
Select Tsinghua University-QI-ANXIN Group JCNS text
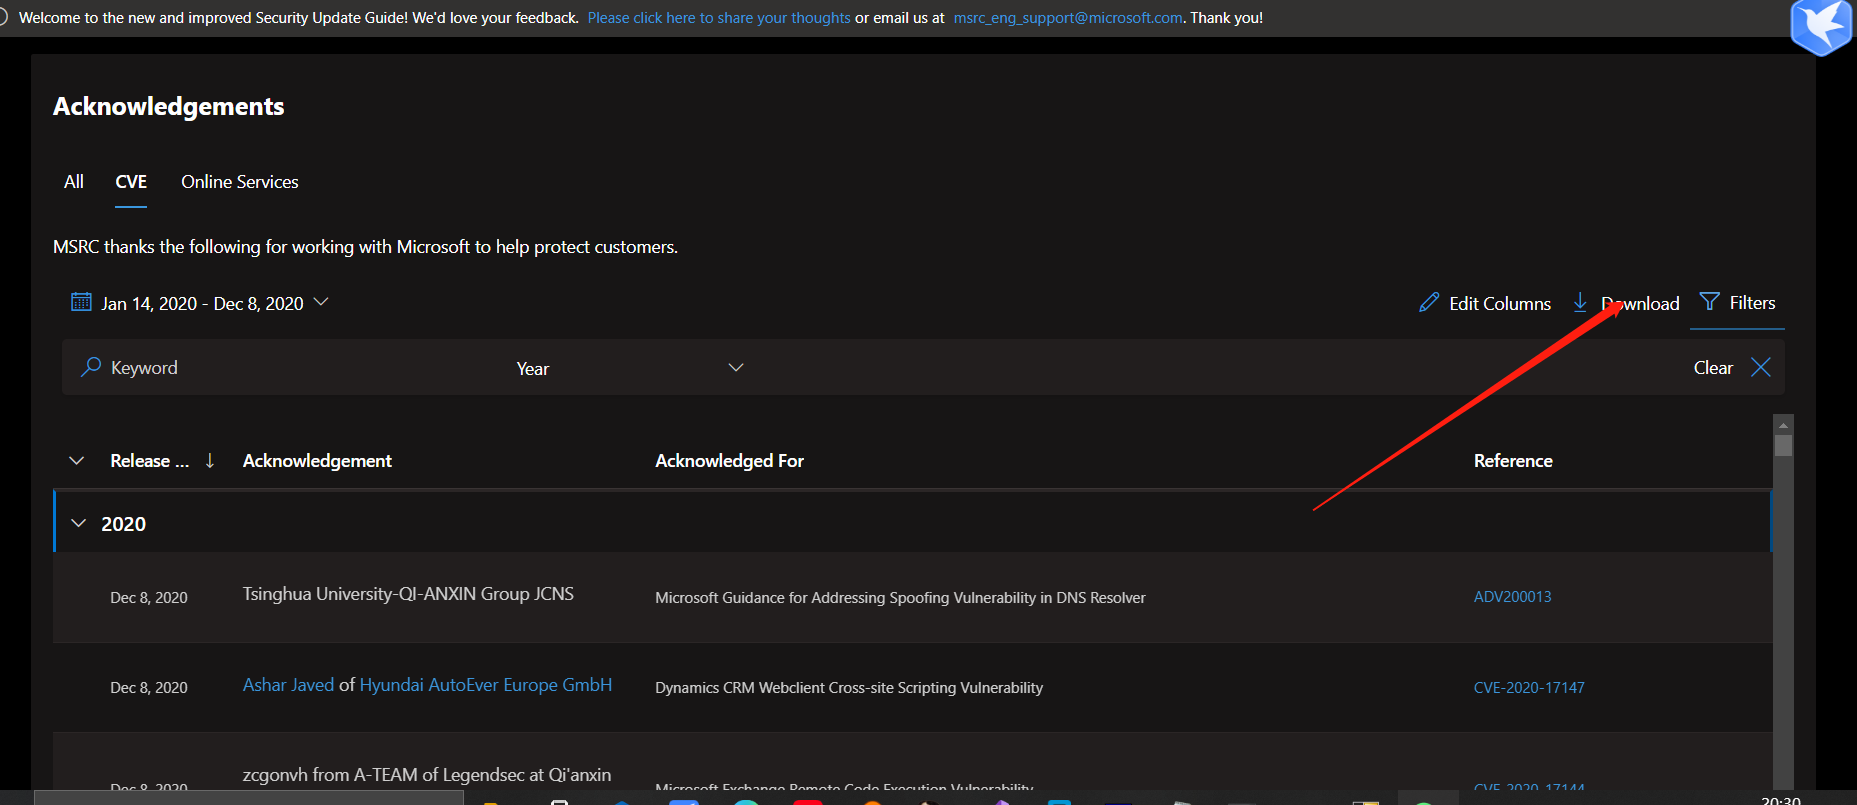(x=408, y=594)
